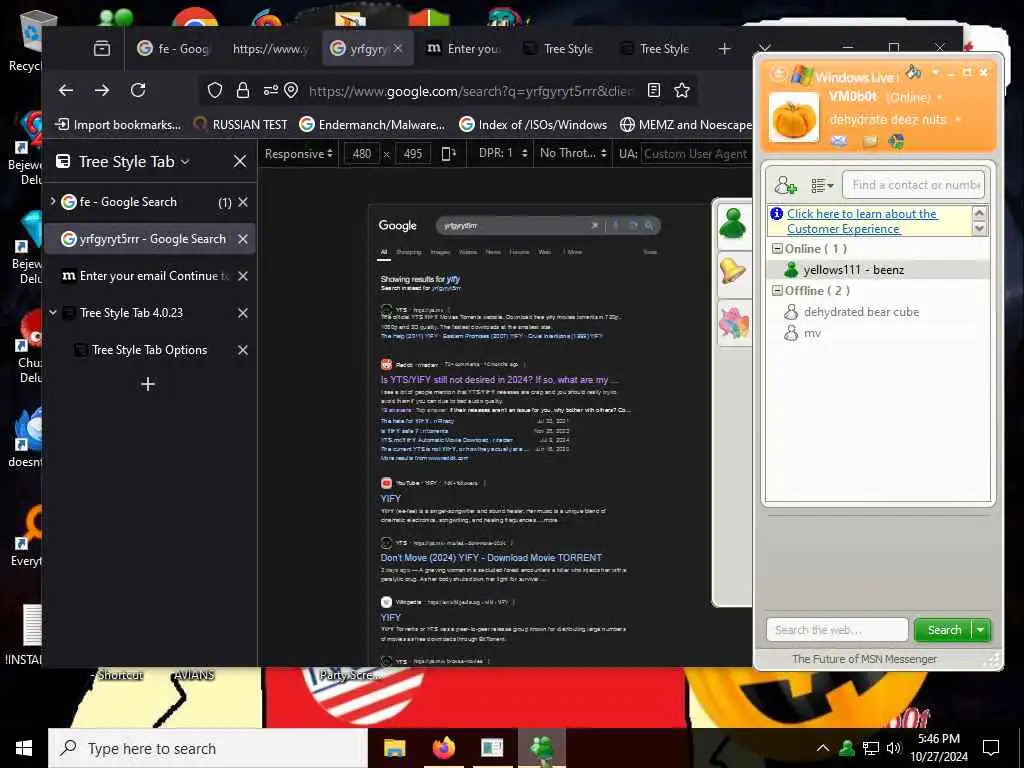Screen dimensions: 1024x768
Task: Switch to 'Enter you' browser tab
Action: tap(462, 48)
